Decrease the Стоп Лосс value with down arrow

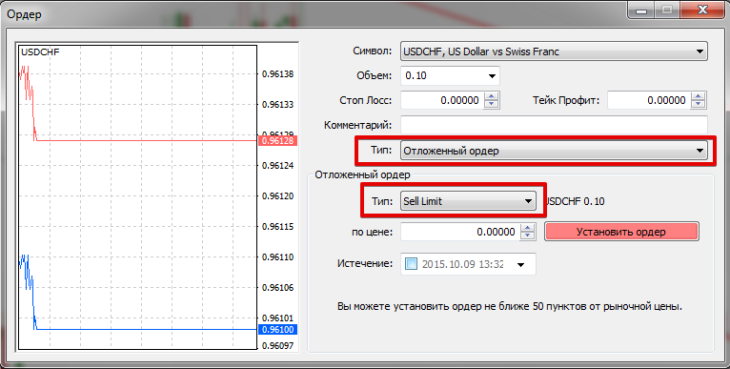492,105
